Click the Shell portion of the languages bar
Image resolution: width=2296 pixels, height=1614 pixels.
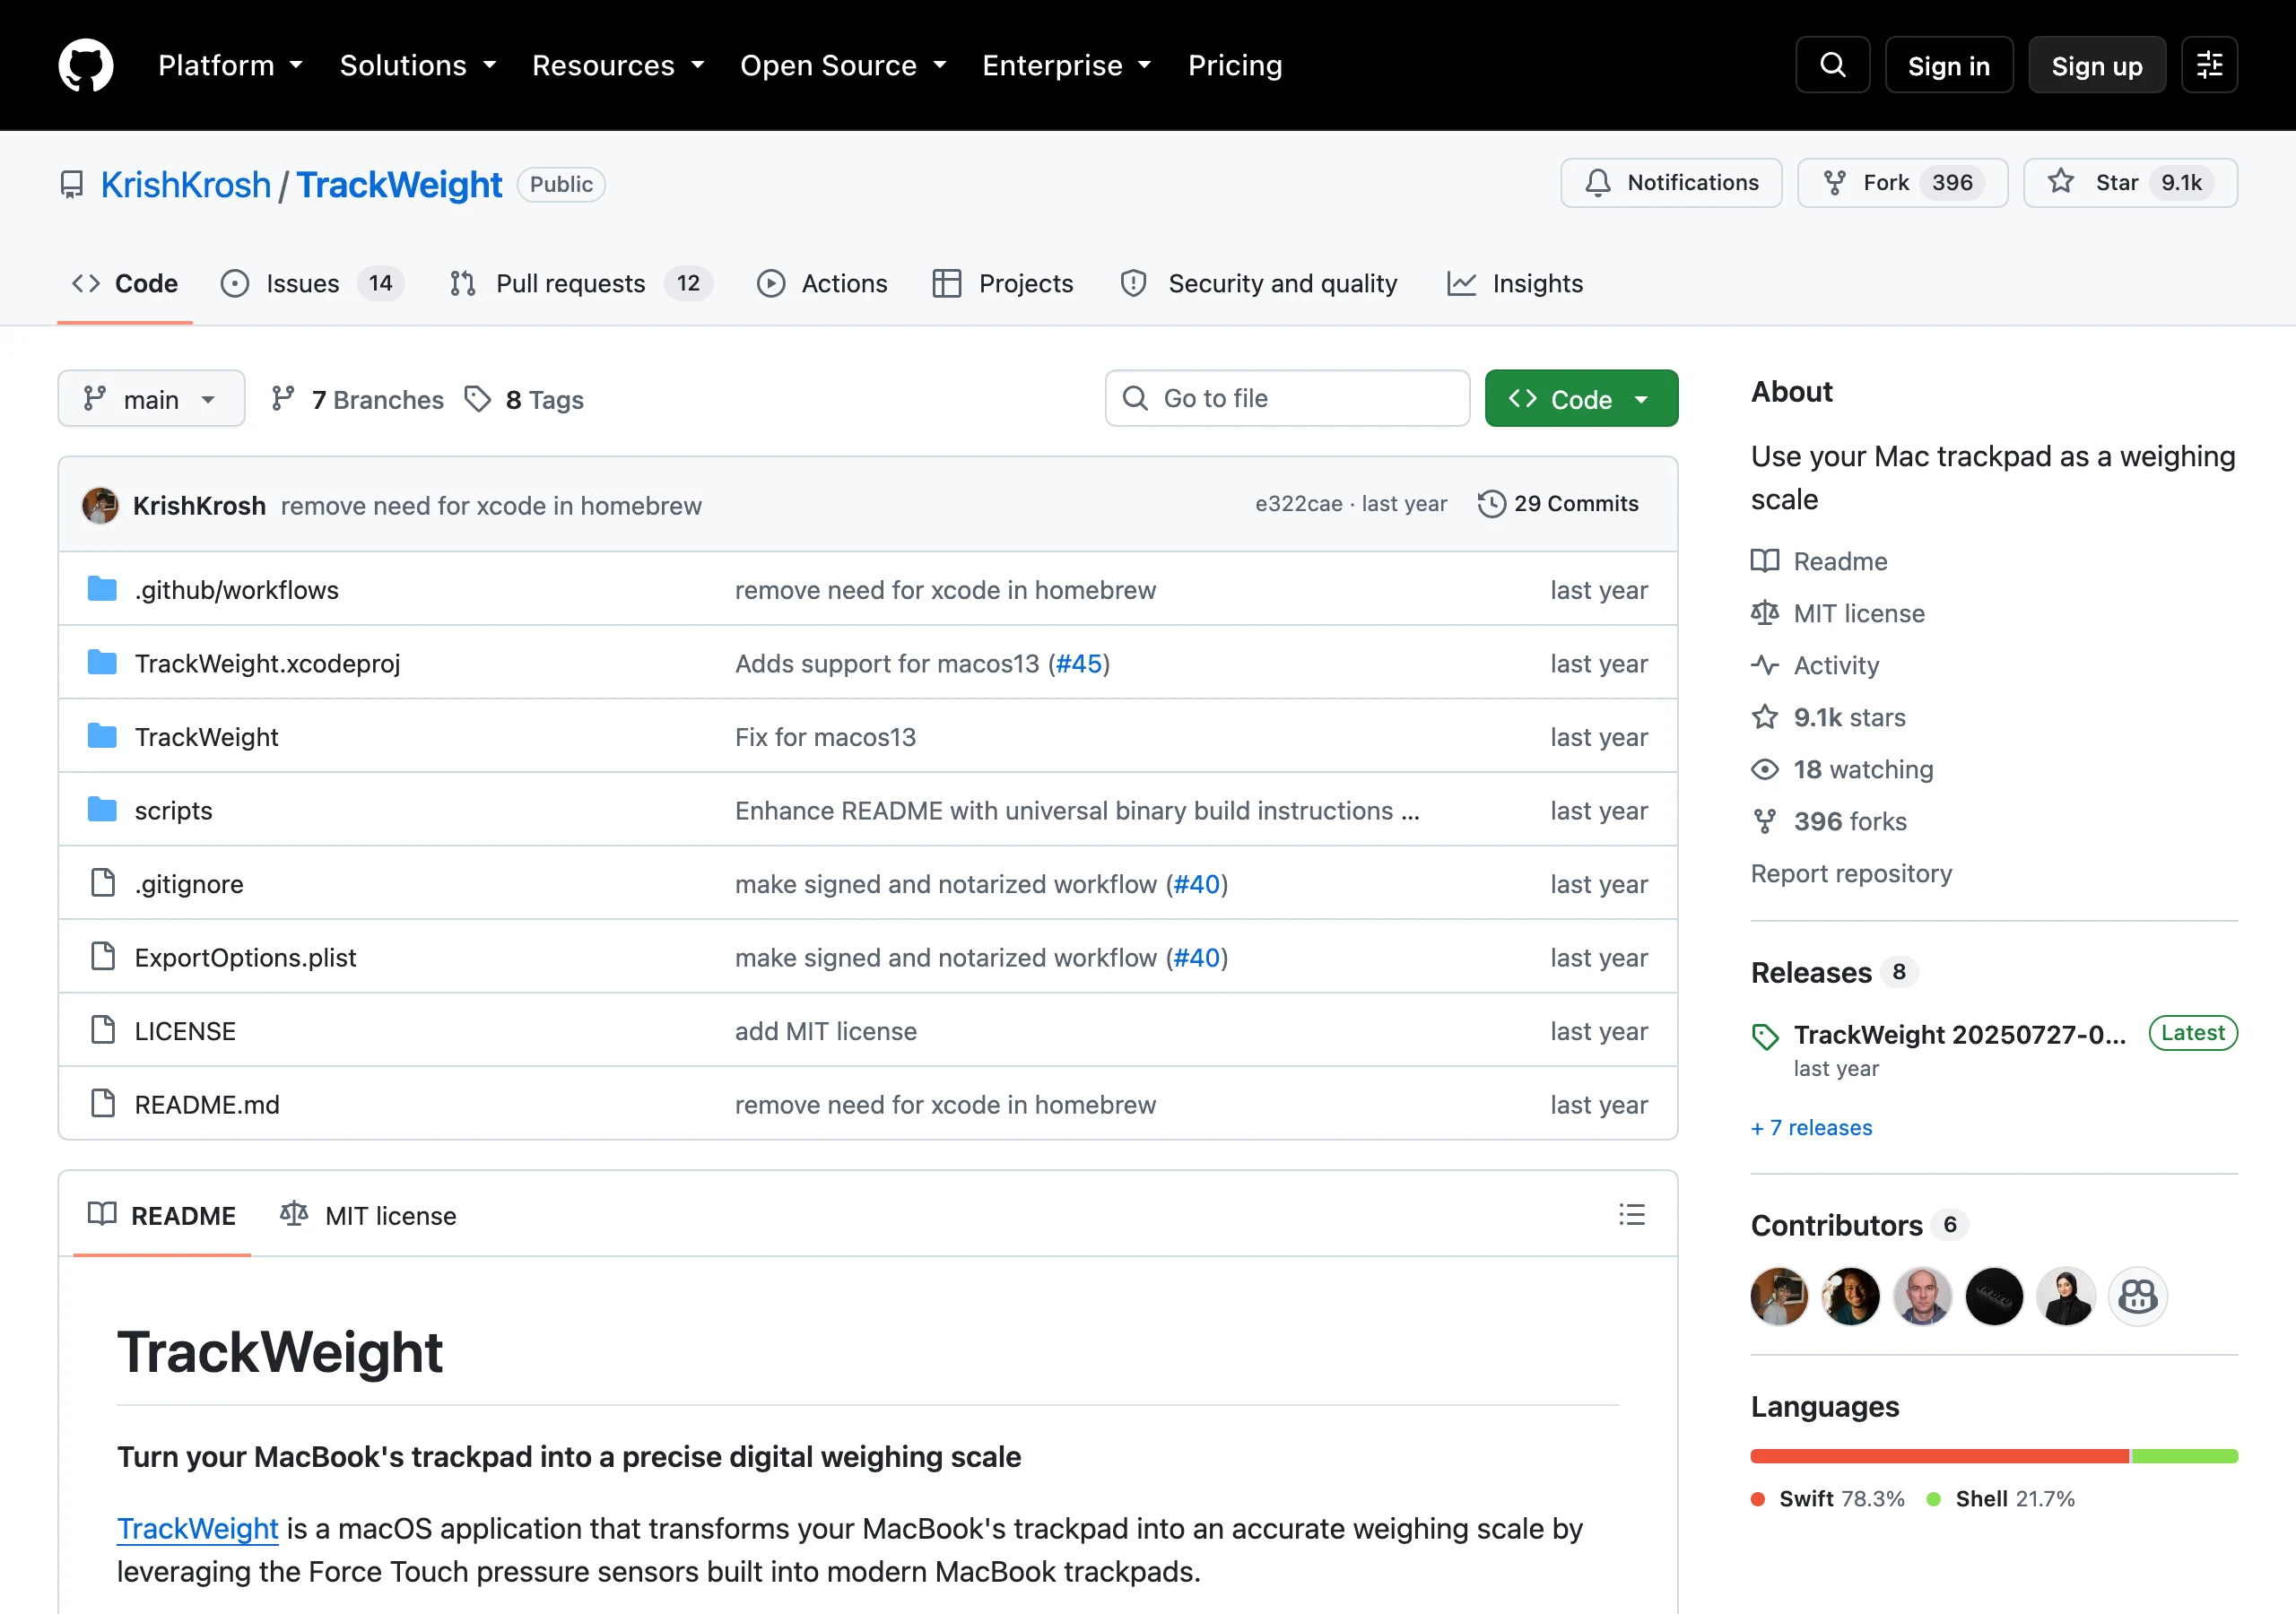pos(2185,1456)
